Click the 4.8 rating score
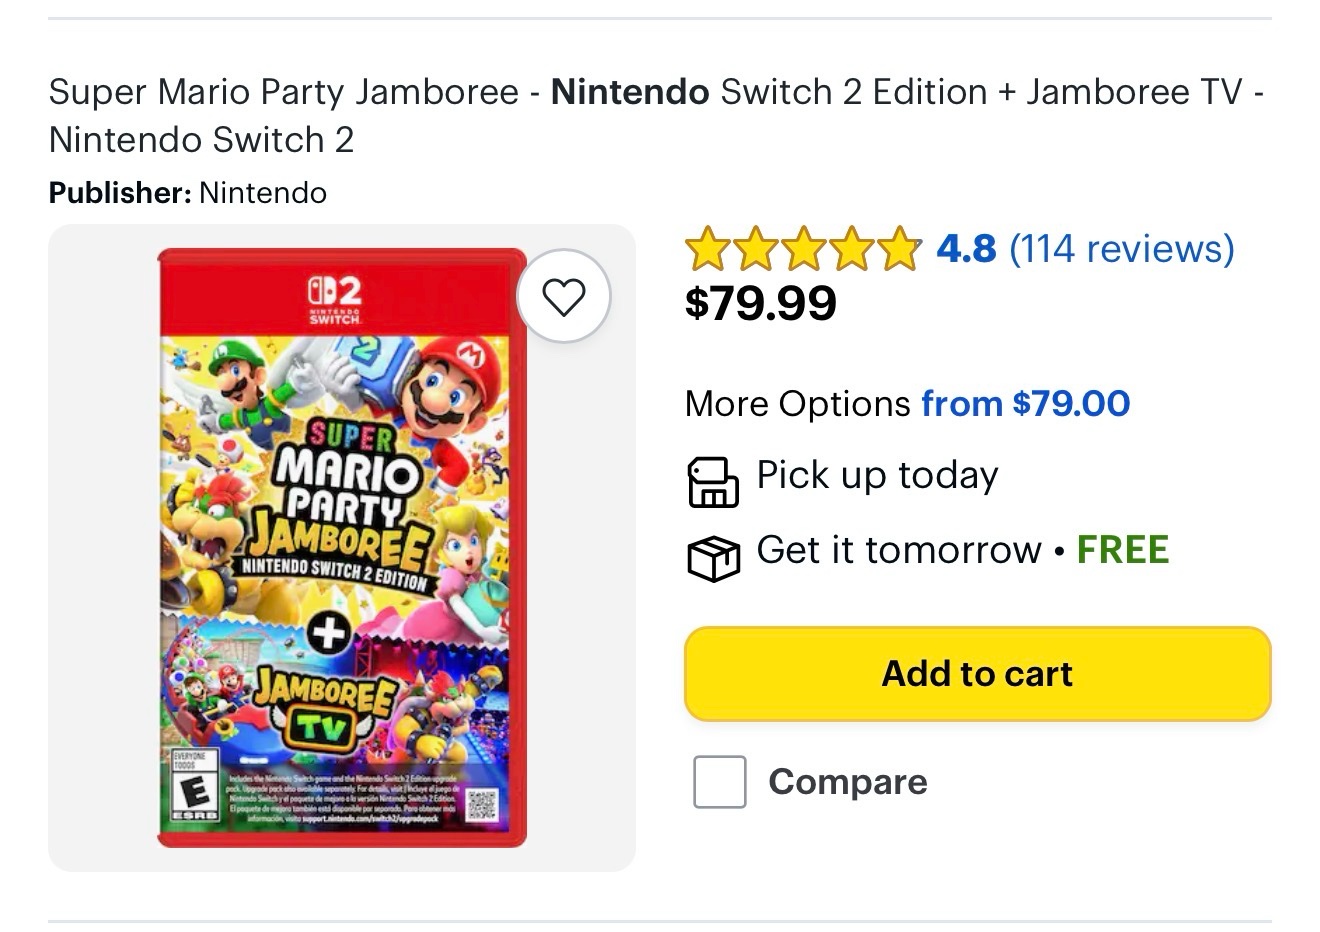Screen dimensions: 1320x932 (x=966, y=249)
